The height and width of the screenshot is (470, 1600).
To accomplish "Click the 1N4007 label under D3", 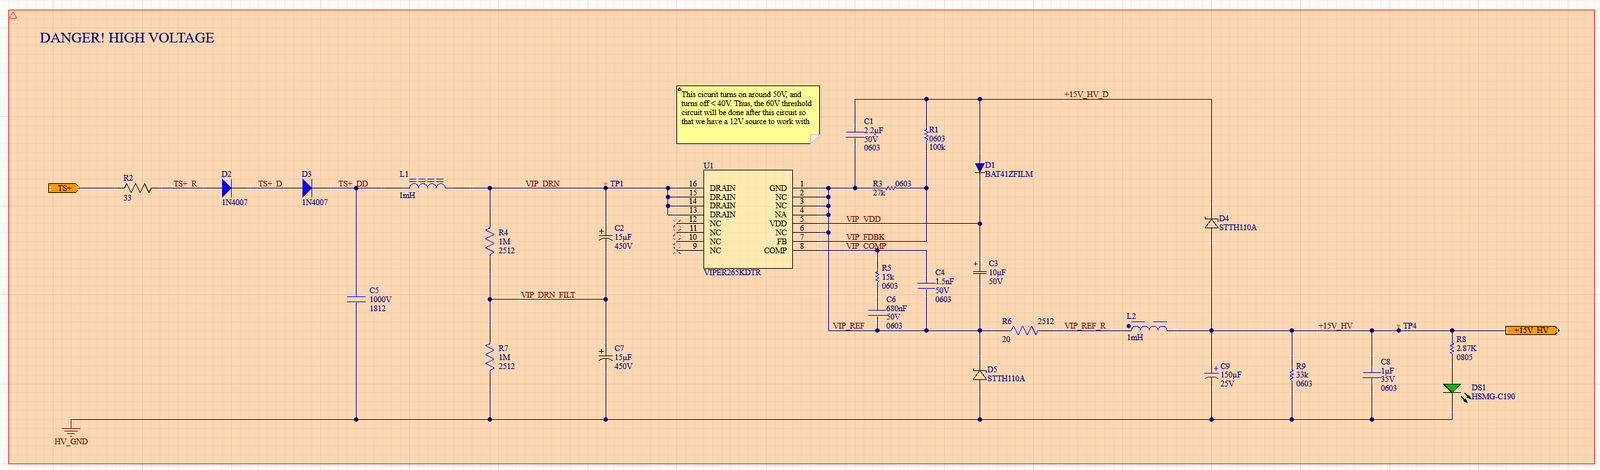I will click(314, 202).
